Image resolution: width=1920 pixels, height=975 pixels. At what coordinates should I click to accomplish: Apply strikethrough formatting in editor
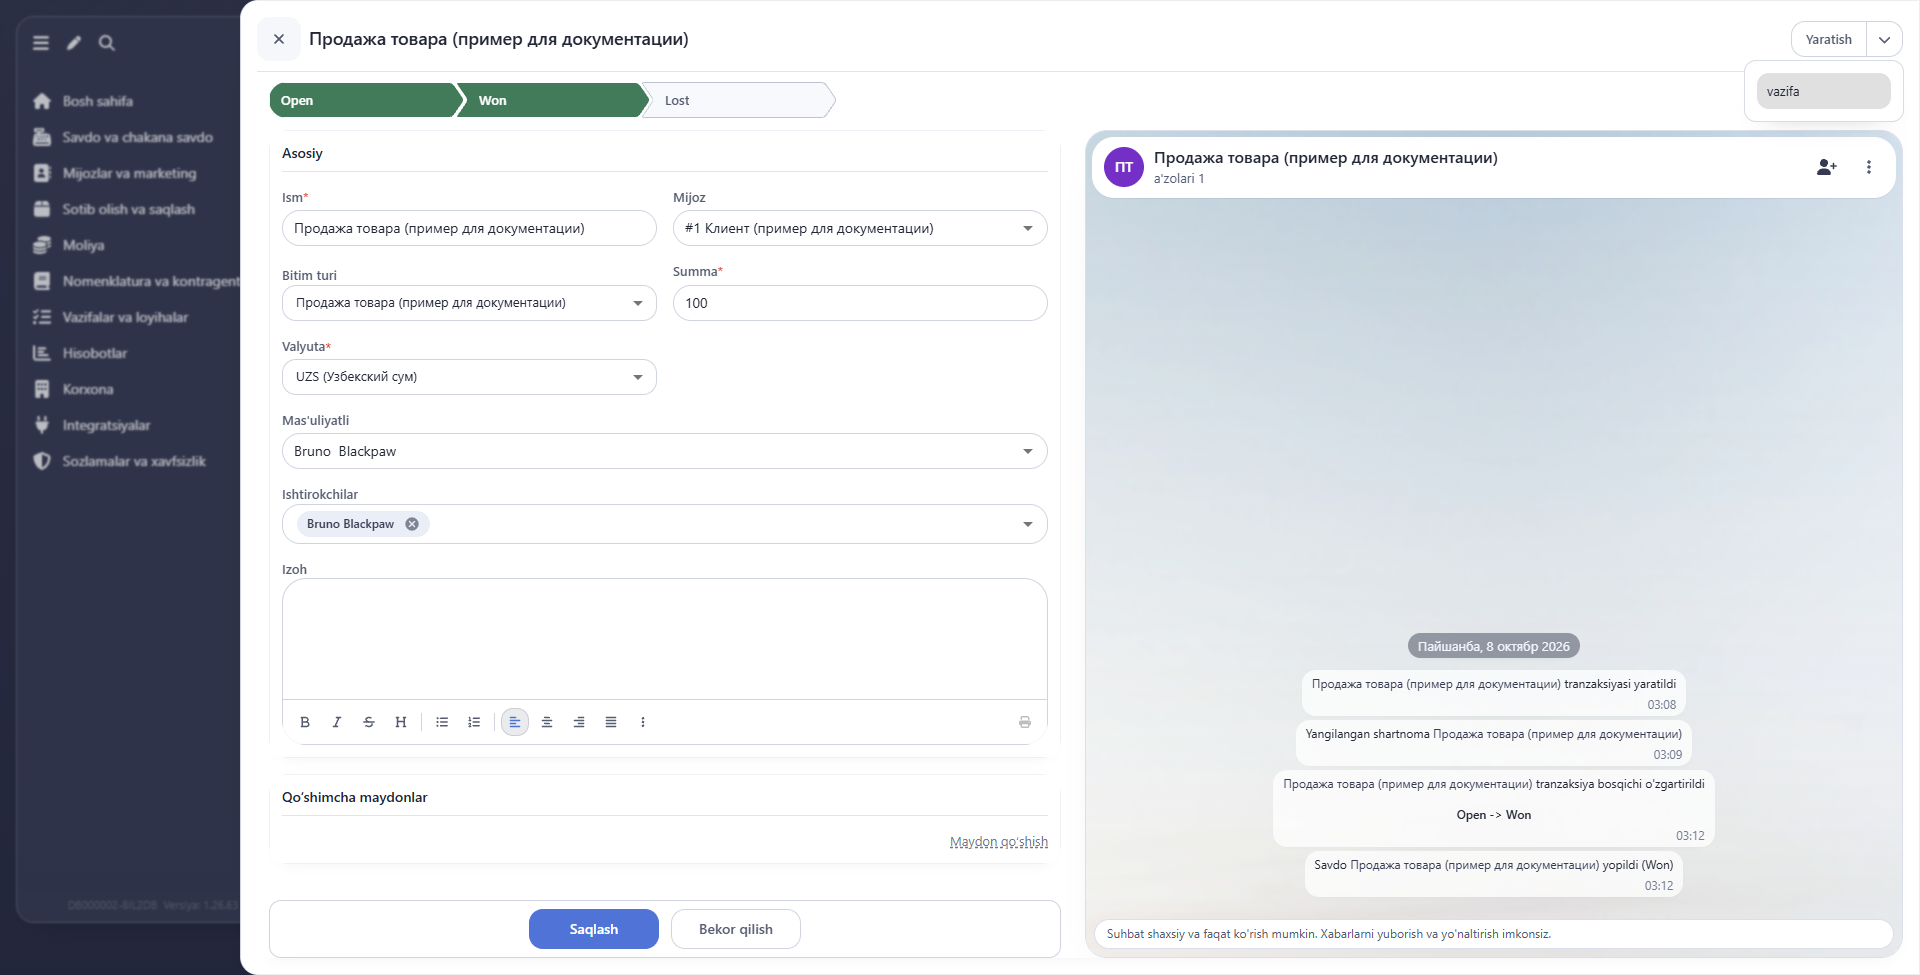369,722
